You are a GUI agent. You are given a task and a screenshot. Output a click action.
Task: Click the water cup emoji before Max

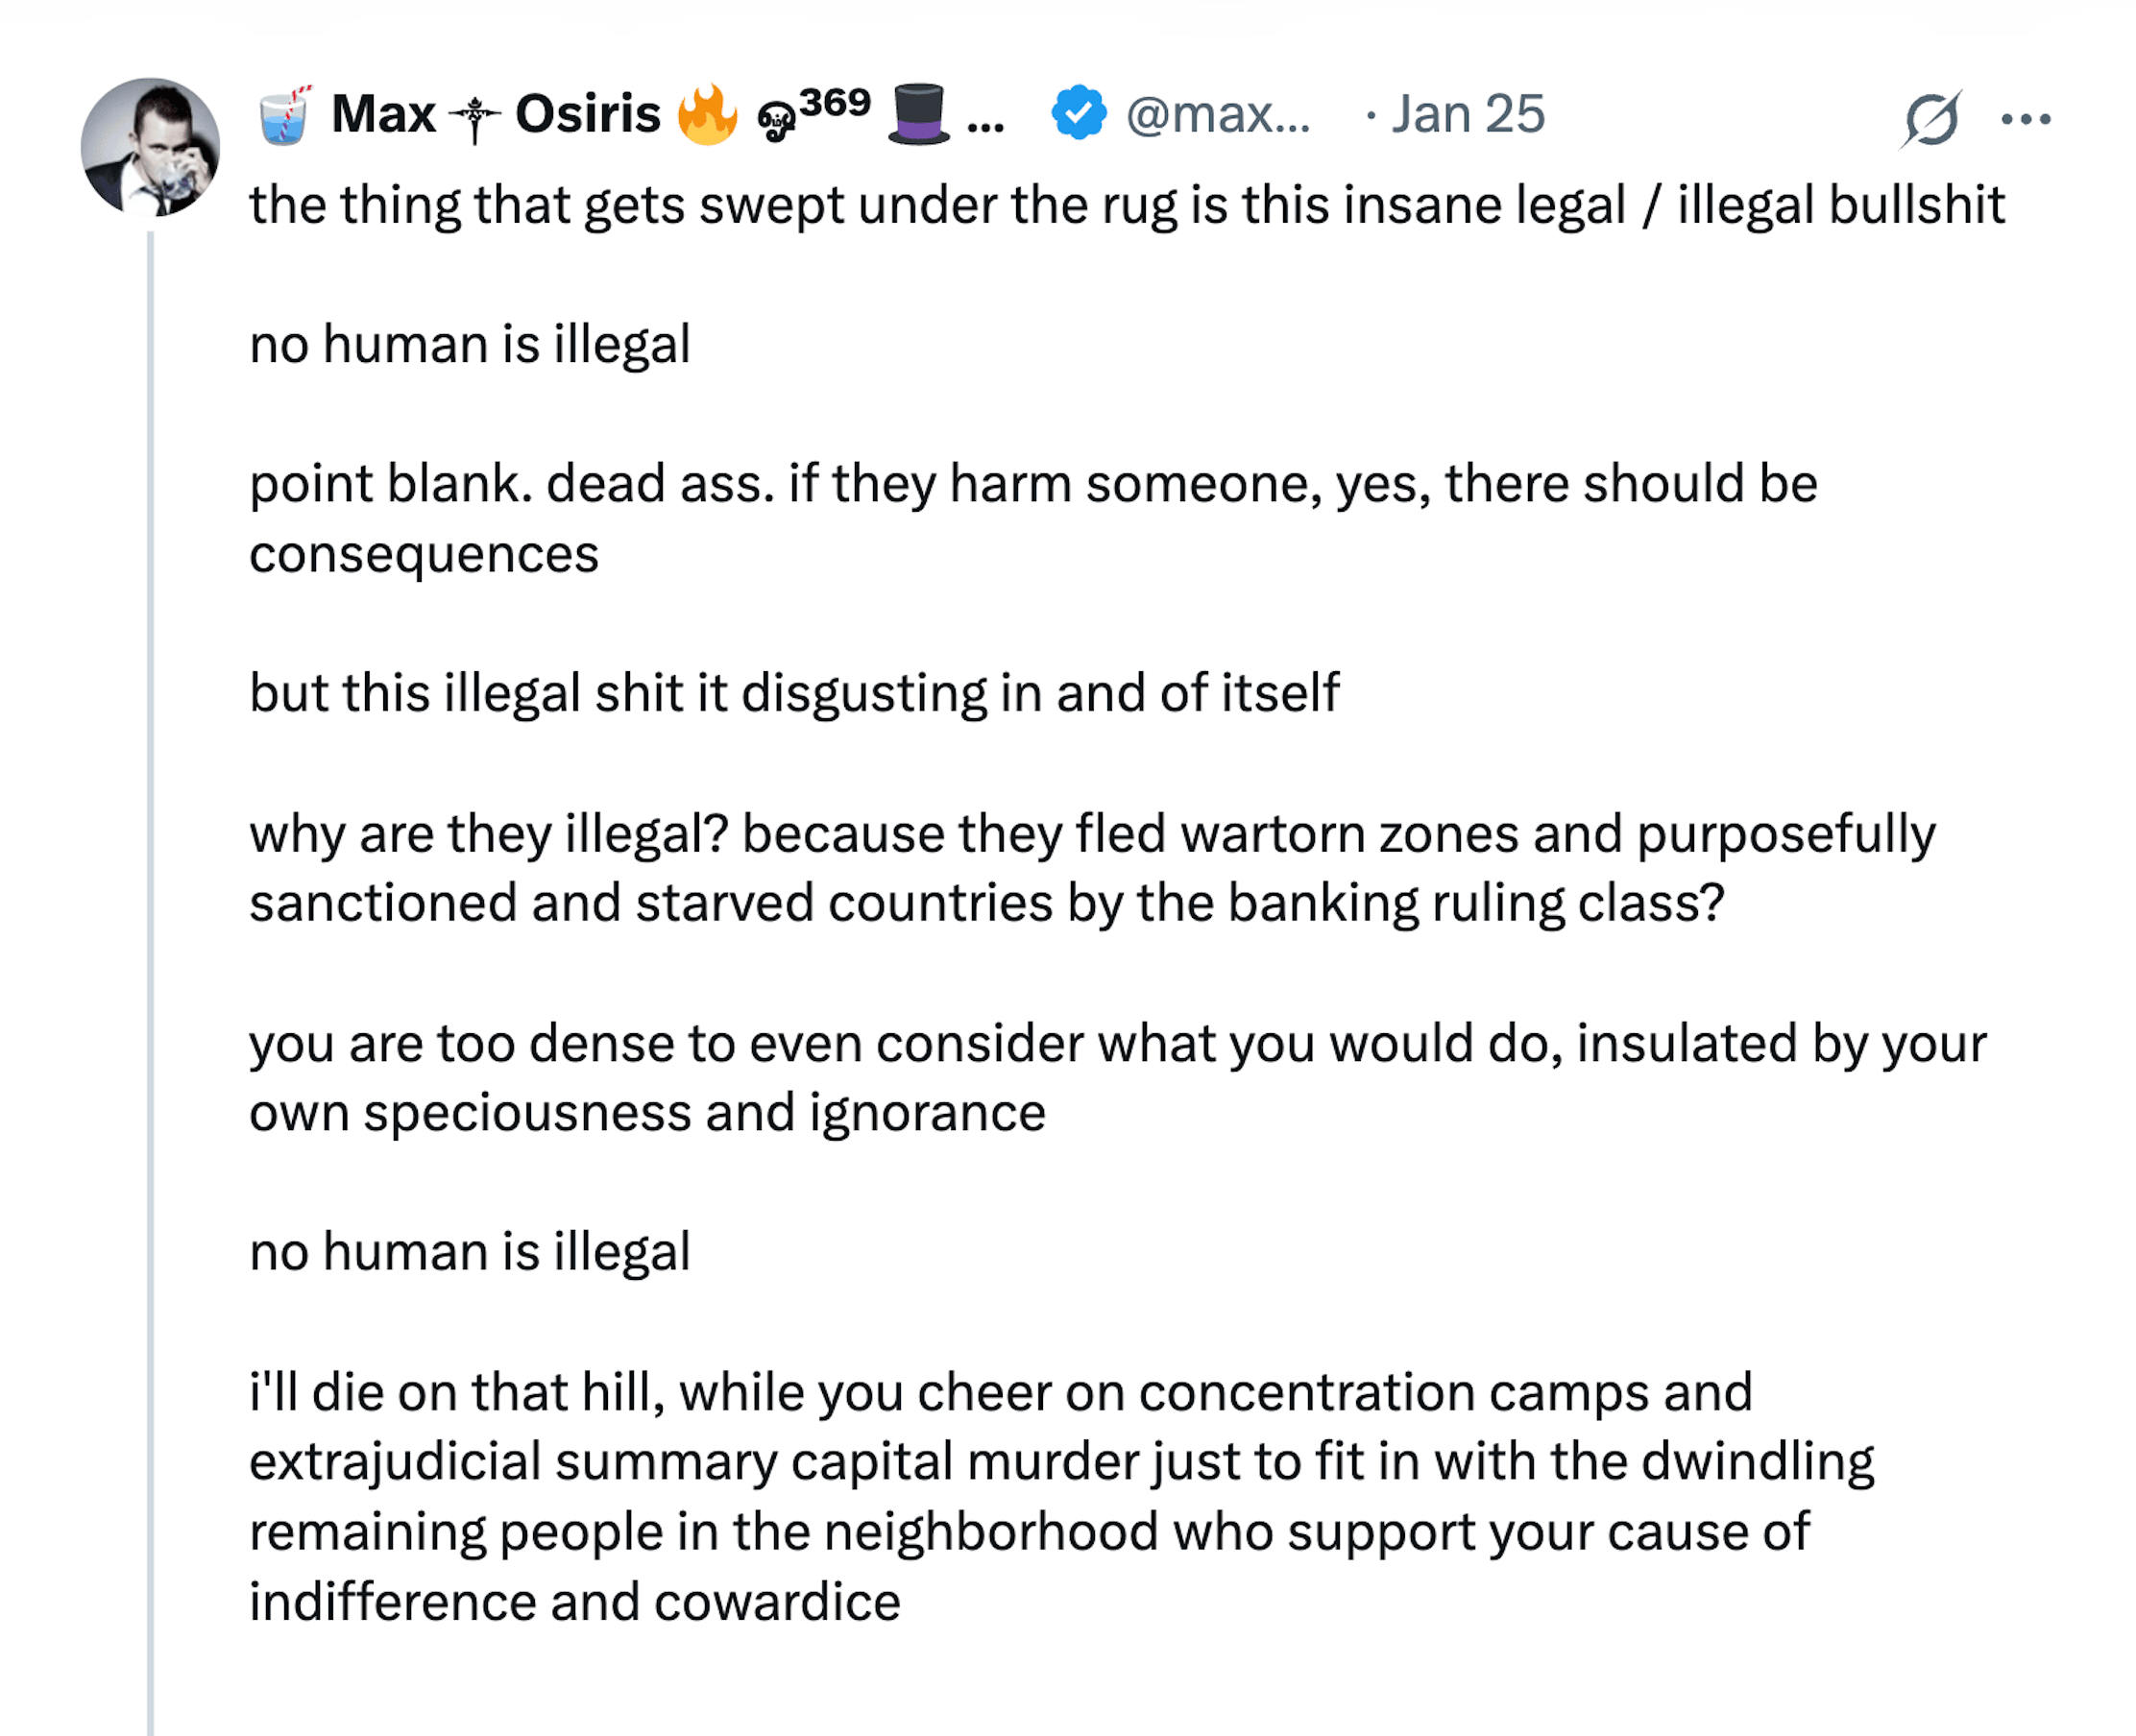(285, 115)
